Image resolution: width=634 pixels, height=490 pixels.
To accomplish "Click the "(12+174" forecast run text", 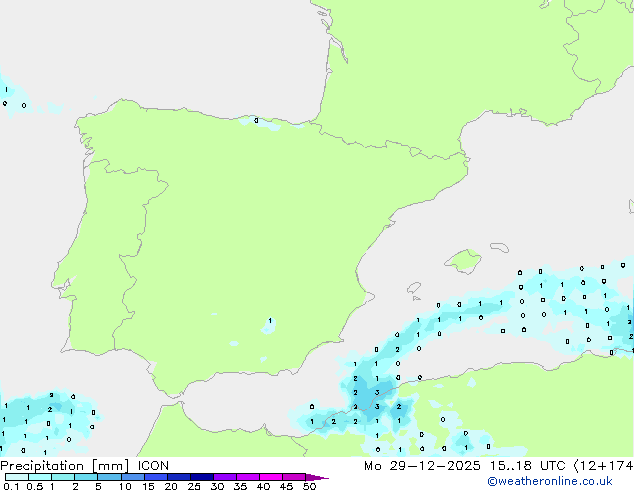I will (603, 466).
